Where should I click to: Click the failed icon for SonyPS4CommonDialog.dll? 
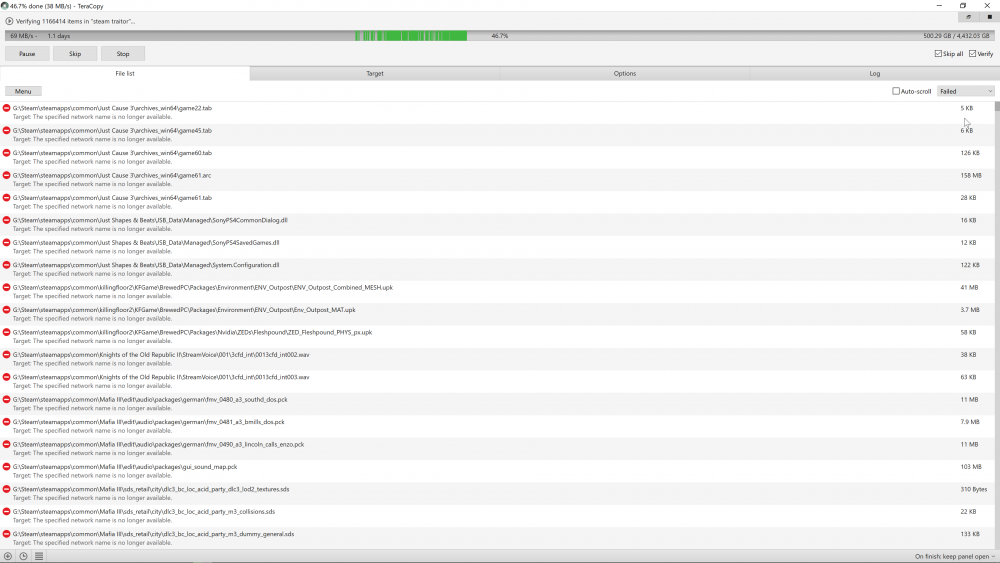click(6, 220)
